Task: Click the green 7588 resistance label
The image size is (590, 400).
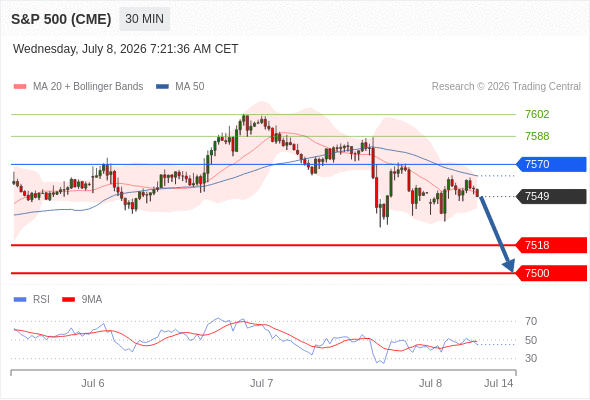Action: point(537,136)
